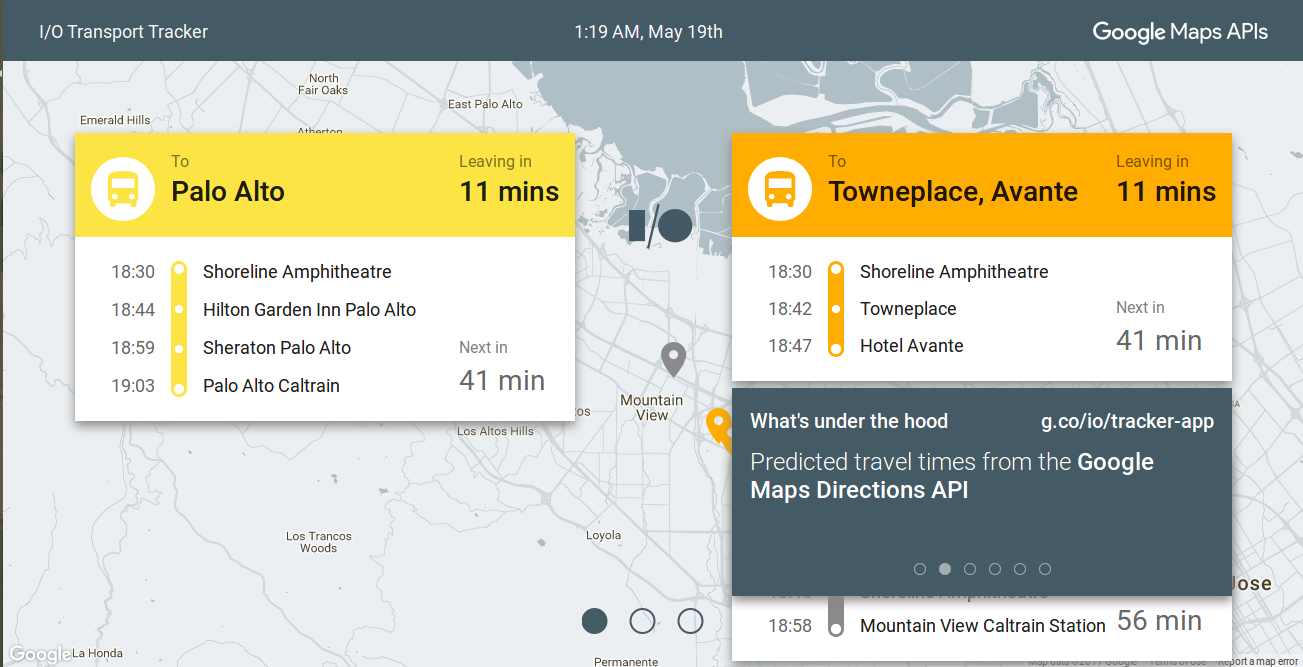Click the Google logo at map corner
This screenshot has height=667, width=1303.
click(x=40, y=654)
